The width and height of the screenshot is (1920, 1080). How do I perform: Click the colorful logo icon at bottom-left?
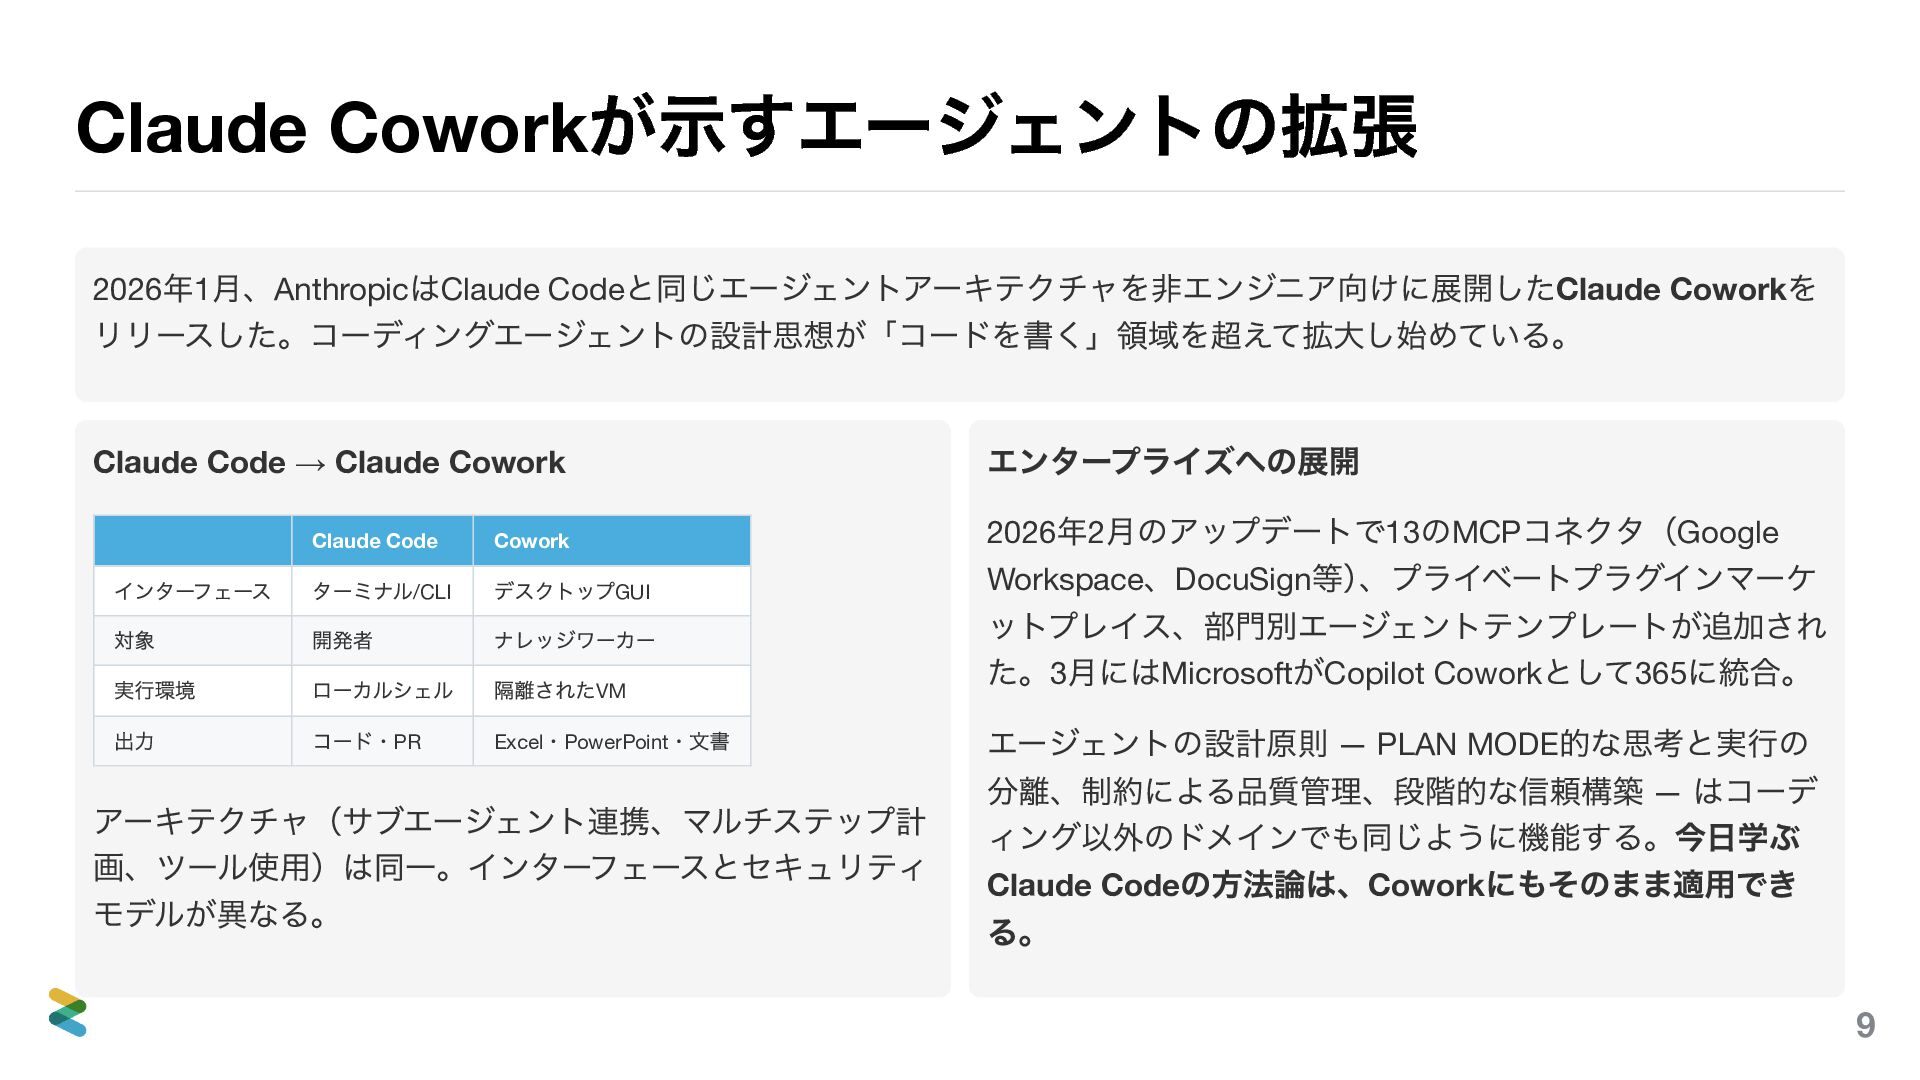coord(67,1012)
